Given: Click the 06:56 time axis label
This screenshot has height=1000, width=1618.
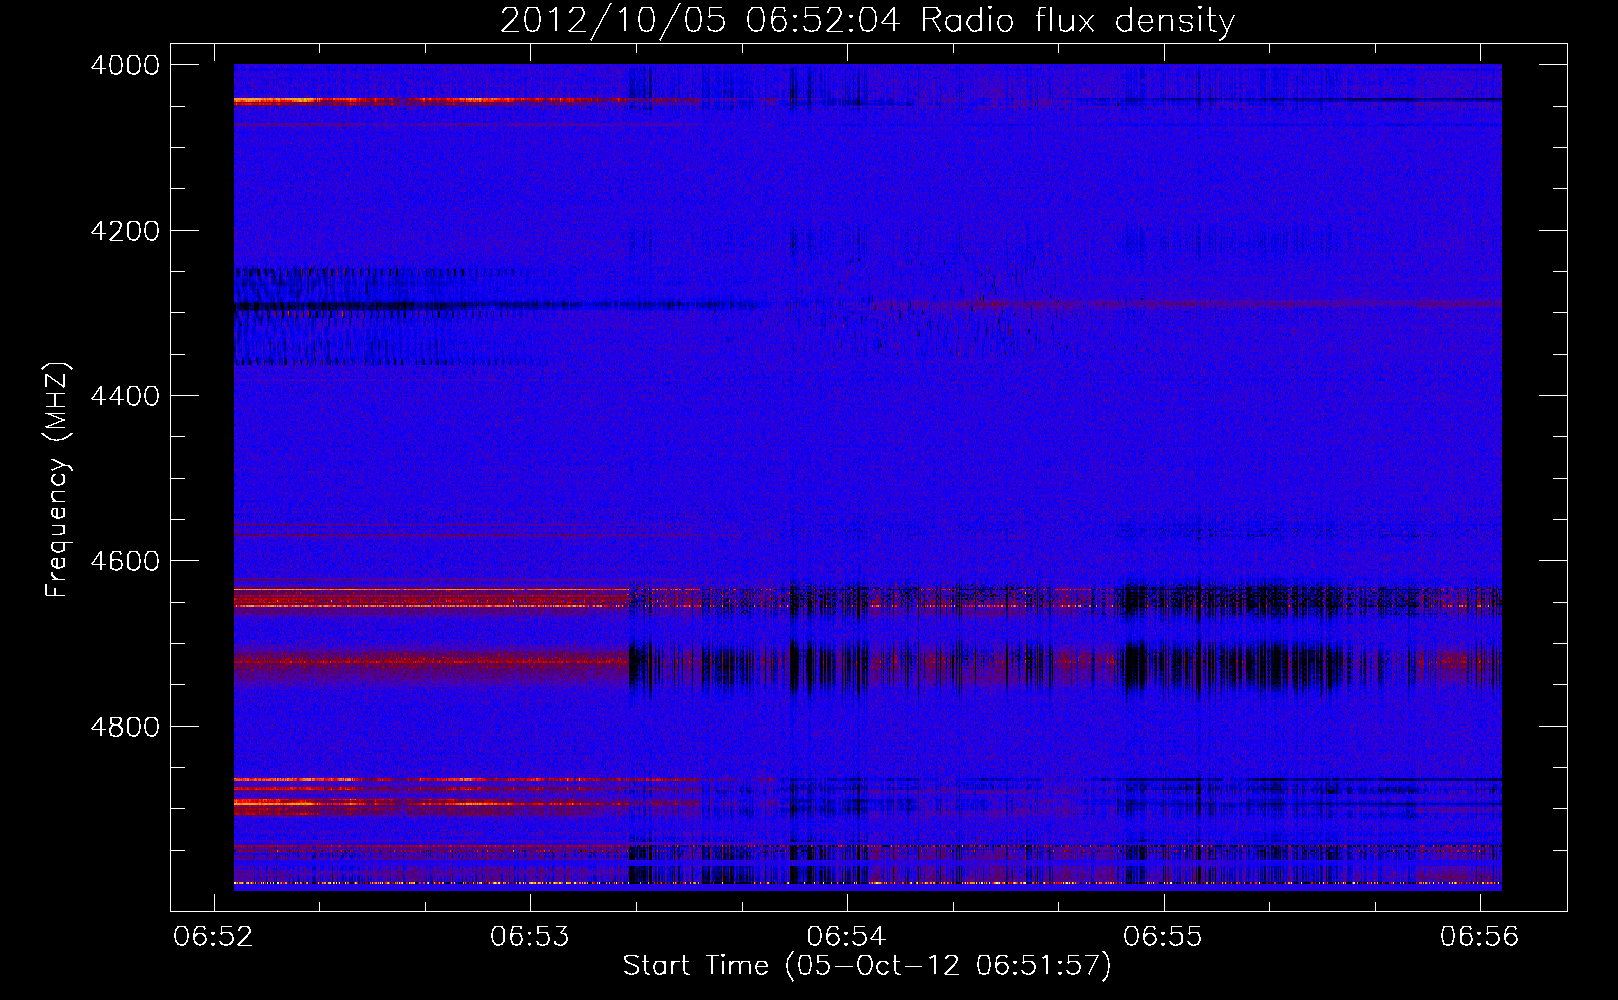Looking at the screenshot, I should [x=1479, y=936].
